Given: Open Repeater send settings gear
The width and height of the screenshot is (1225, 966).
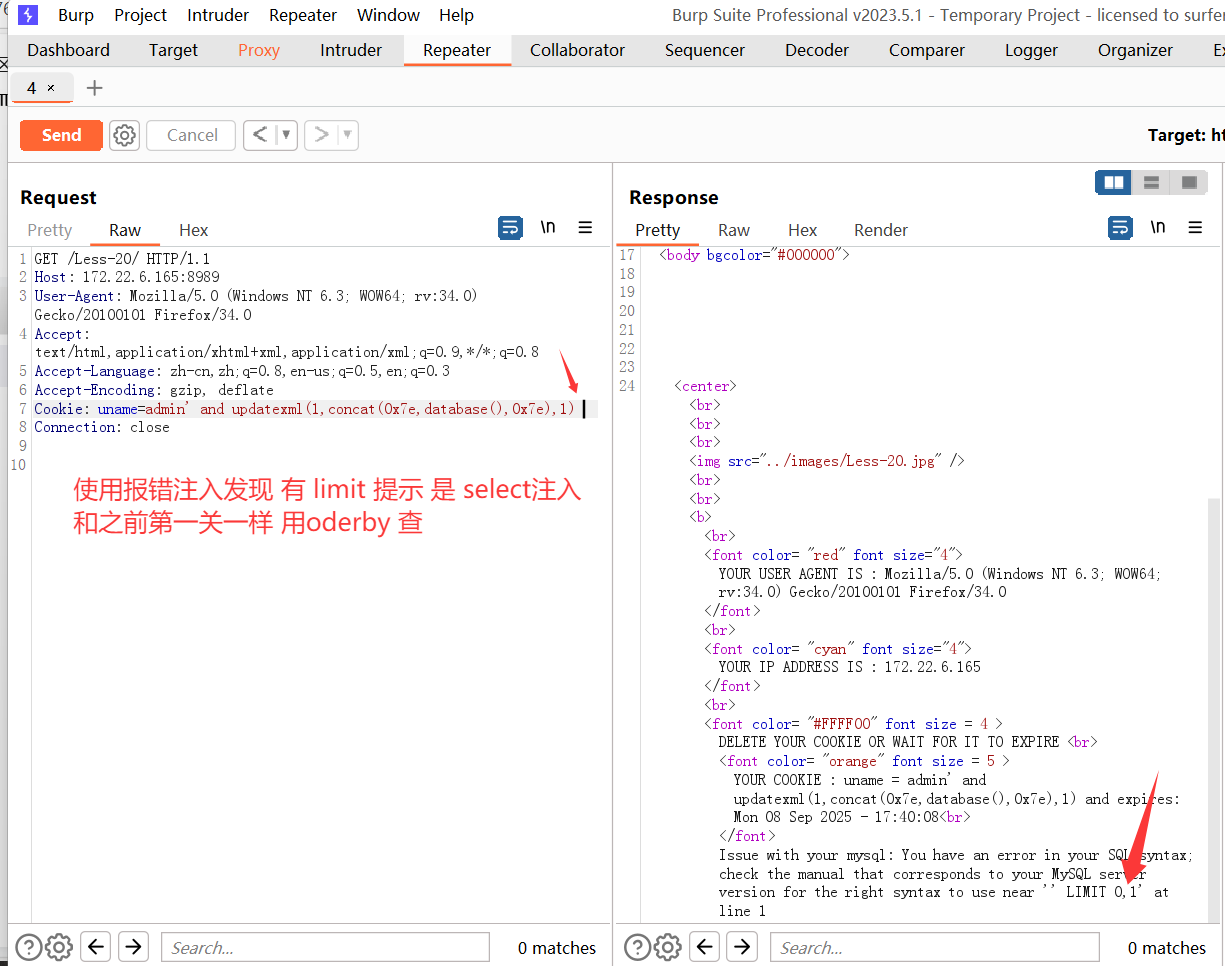Looking at the screenshot, I should 124,135.
